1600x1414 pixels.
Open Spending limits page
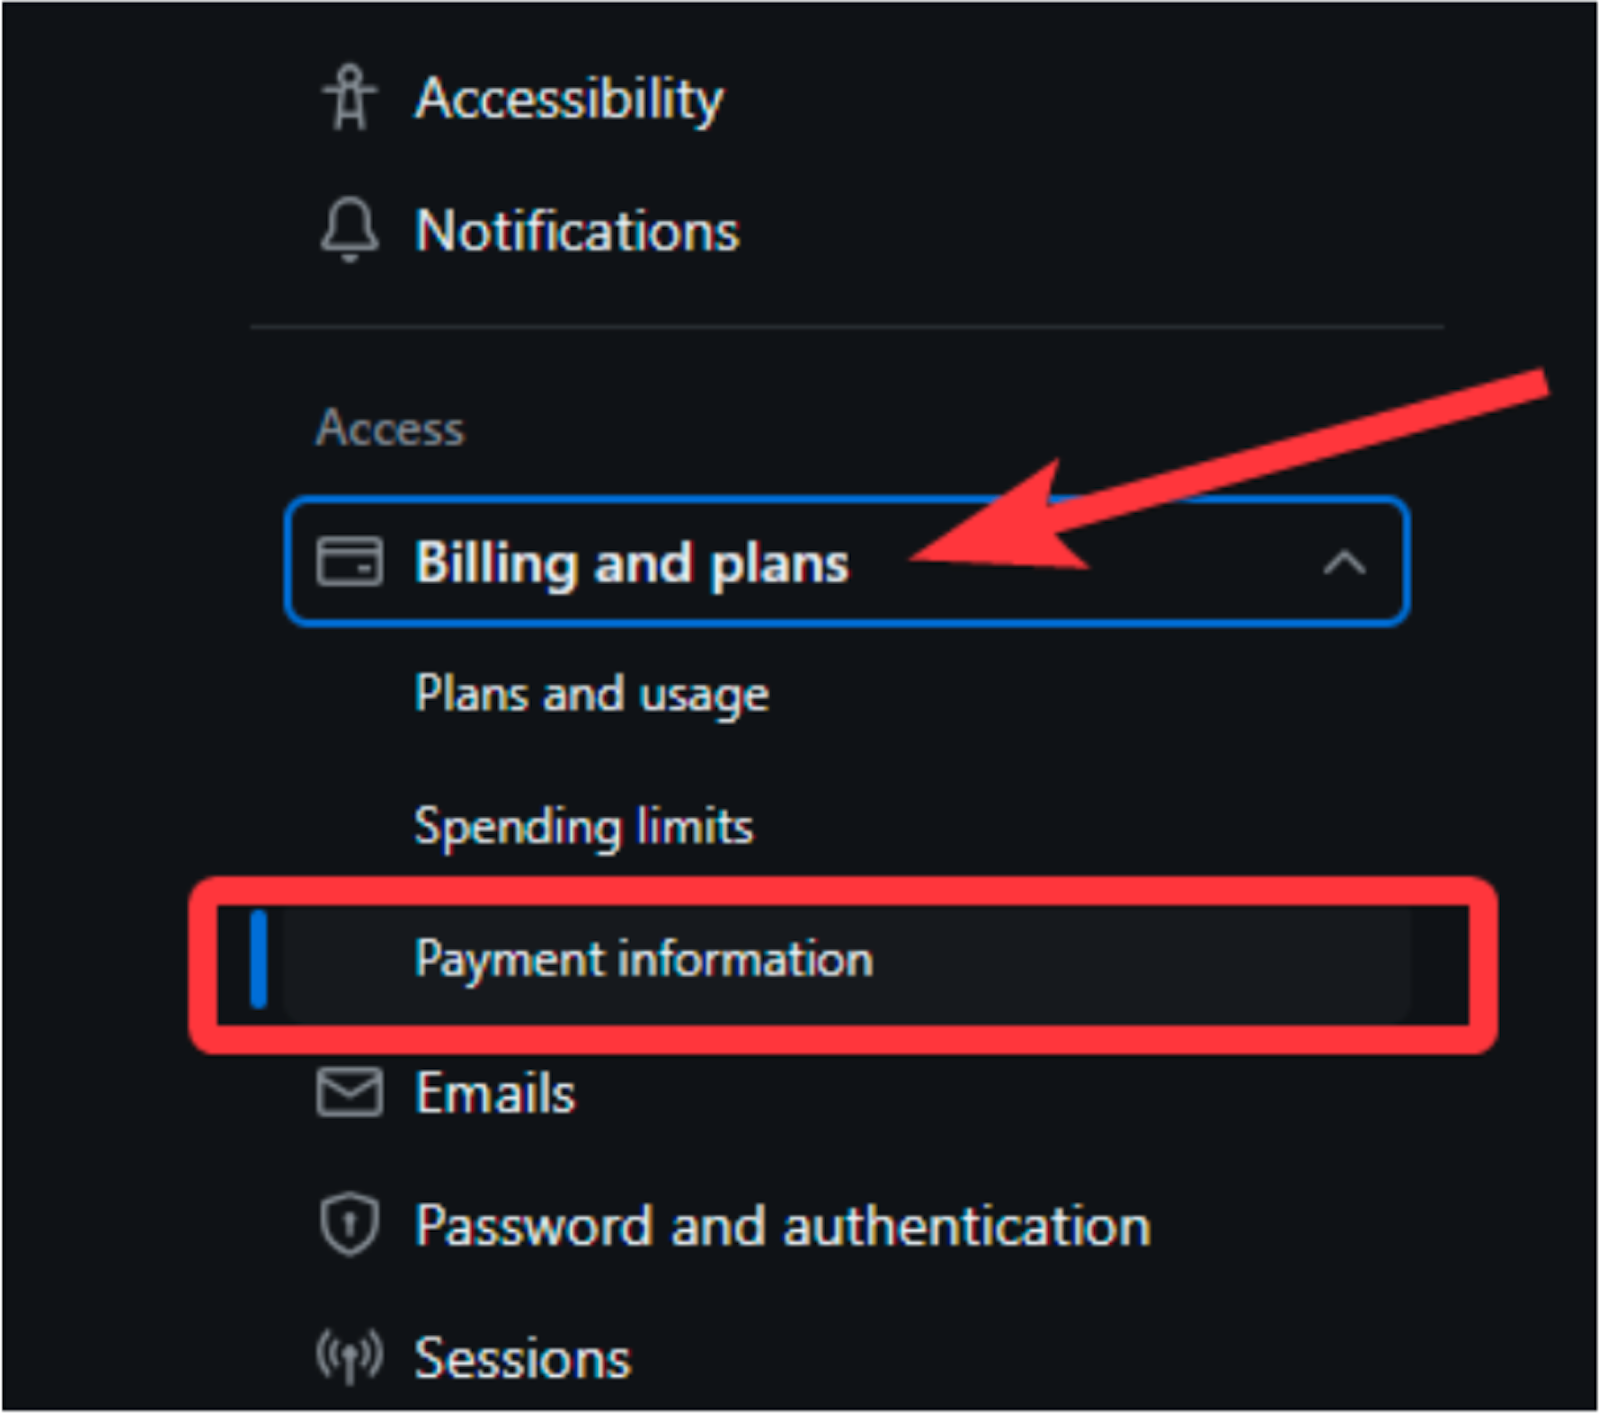[x=583, y=827]
